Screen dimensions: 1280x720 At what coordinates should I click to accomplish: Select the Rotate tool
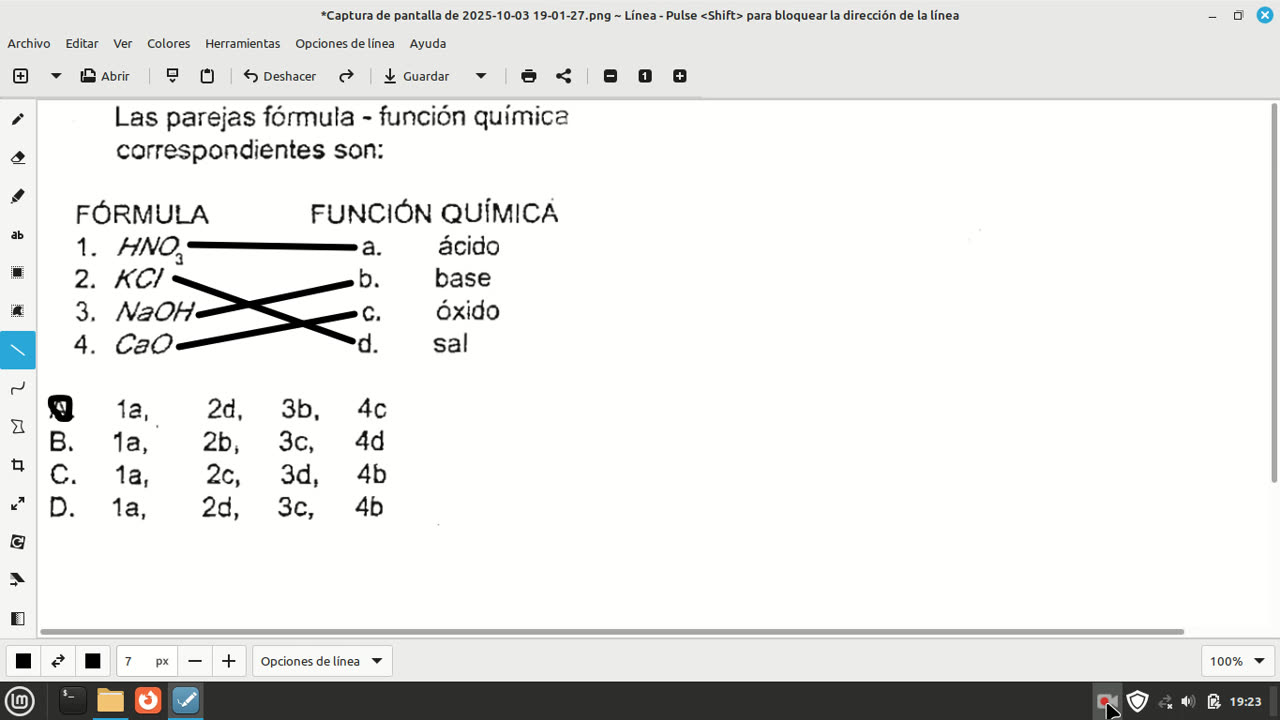17,542
